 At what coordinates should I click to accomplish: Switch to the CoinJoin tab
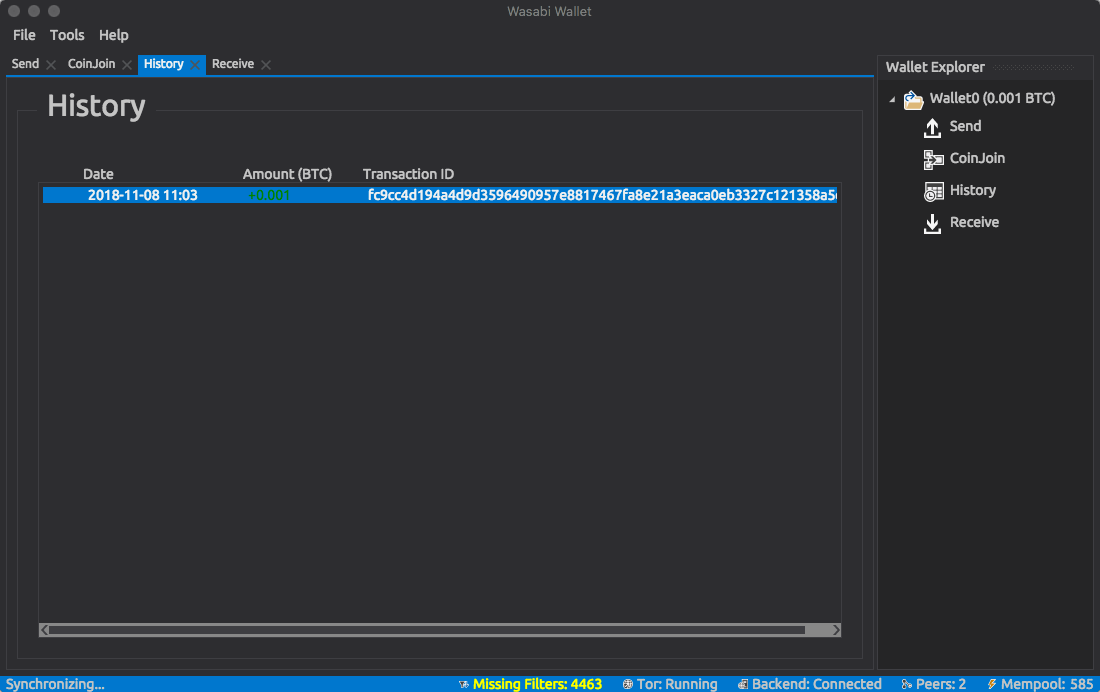(x=91, y=64)
